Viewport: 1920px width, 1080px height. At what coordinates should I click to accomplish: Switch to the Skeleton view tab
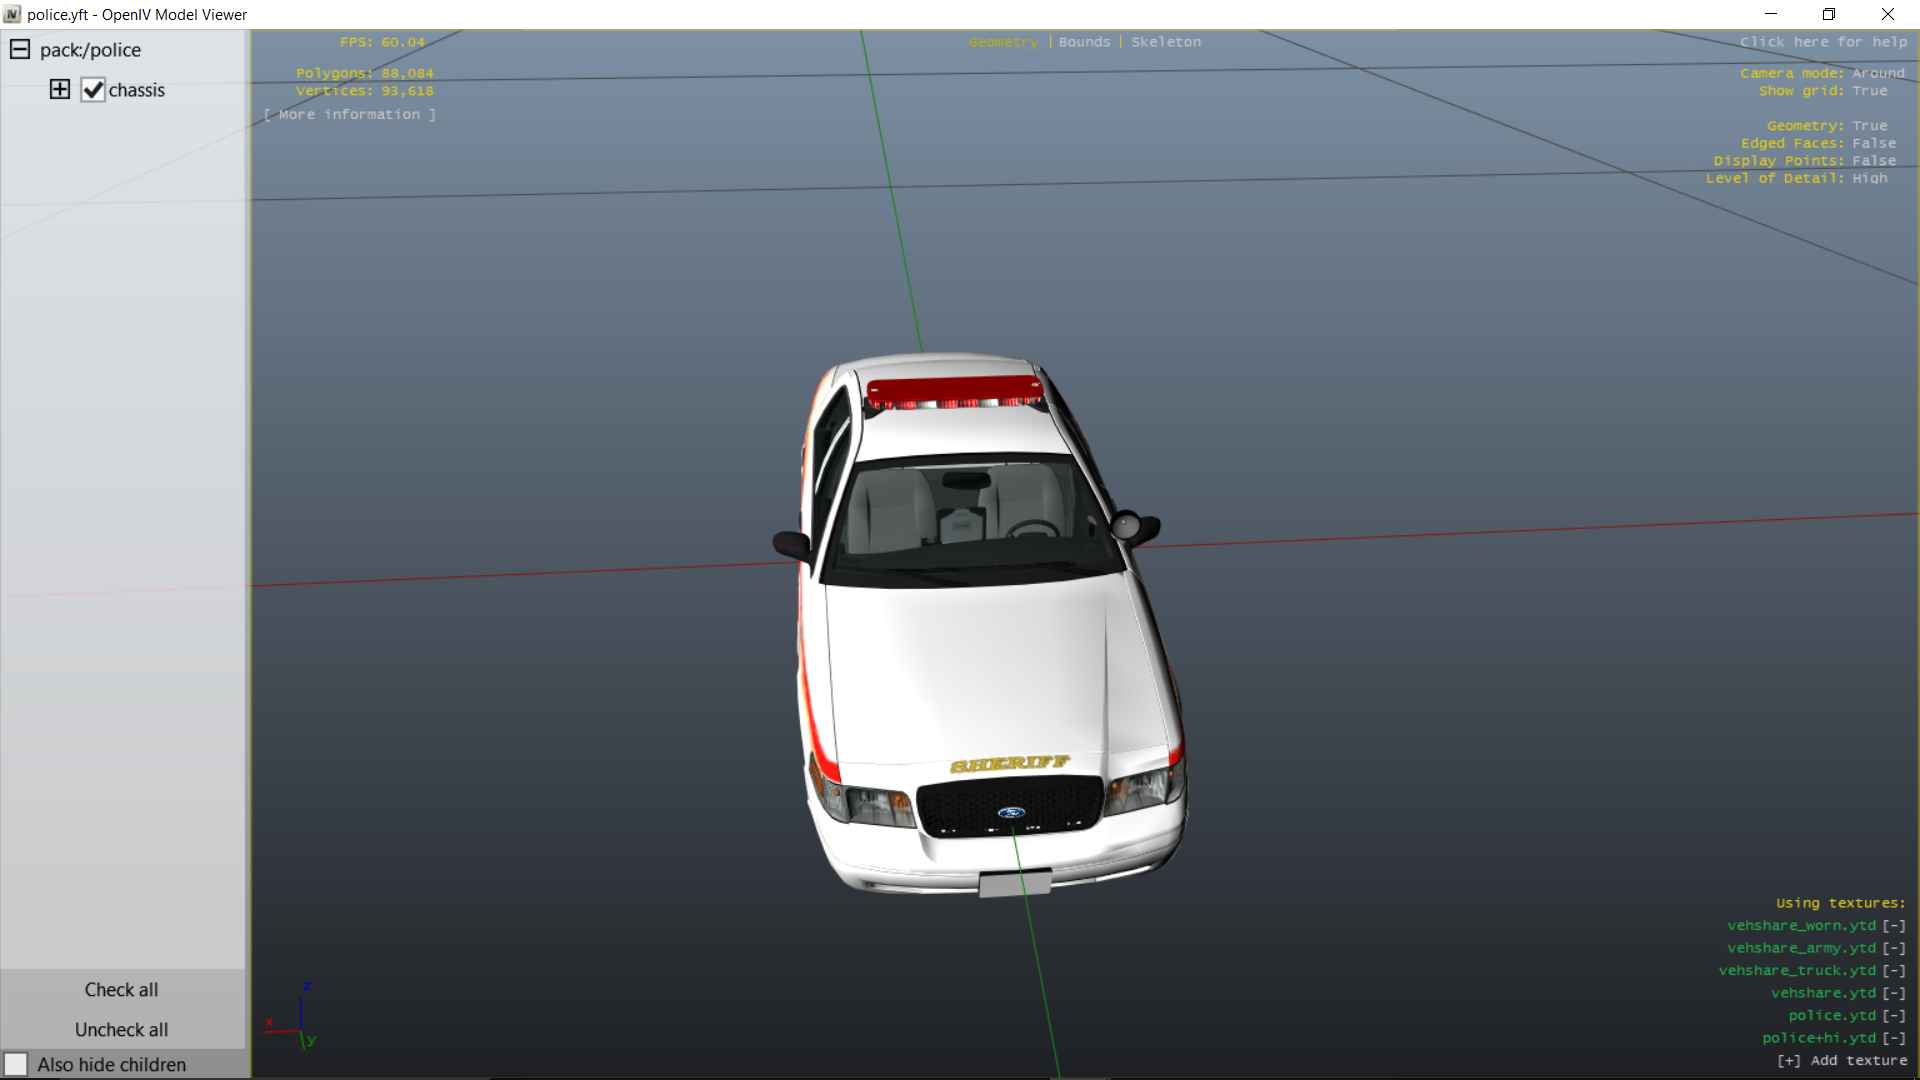pos(1166,42)
